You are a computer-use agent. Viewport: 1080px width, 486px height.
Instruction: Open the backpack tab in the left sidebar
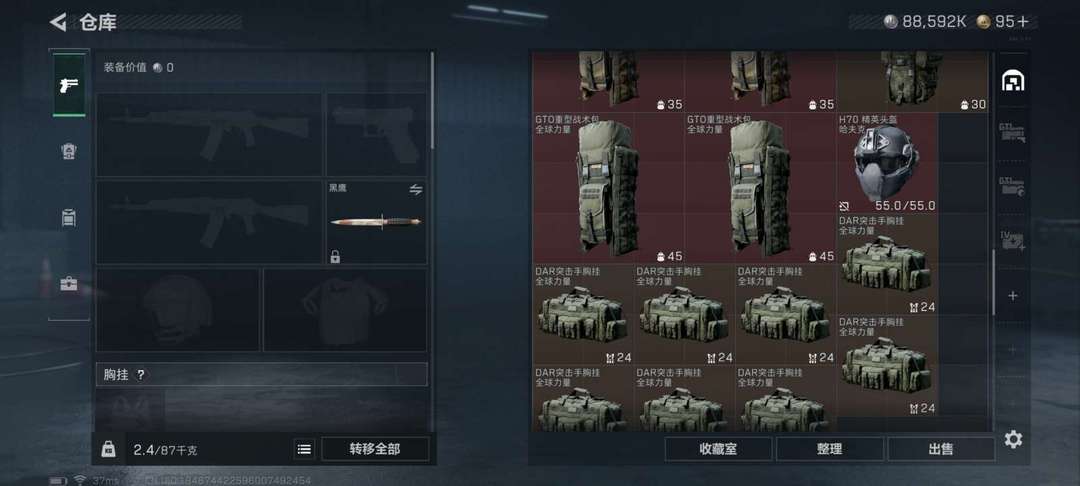(69, 218)
